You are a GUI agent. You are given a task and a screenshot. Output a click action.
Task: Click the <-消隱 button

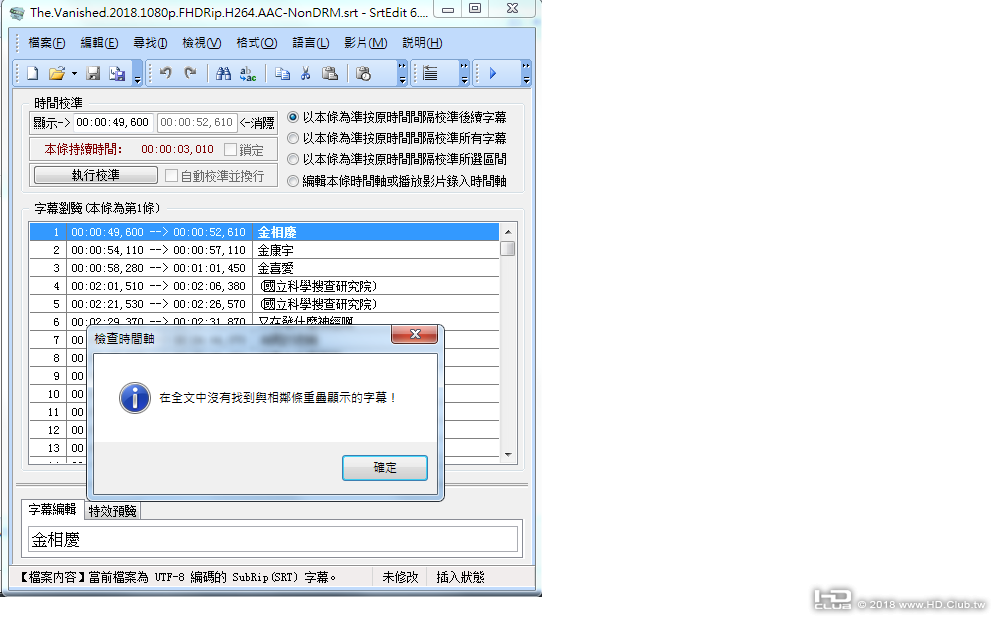[257, 122]
